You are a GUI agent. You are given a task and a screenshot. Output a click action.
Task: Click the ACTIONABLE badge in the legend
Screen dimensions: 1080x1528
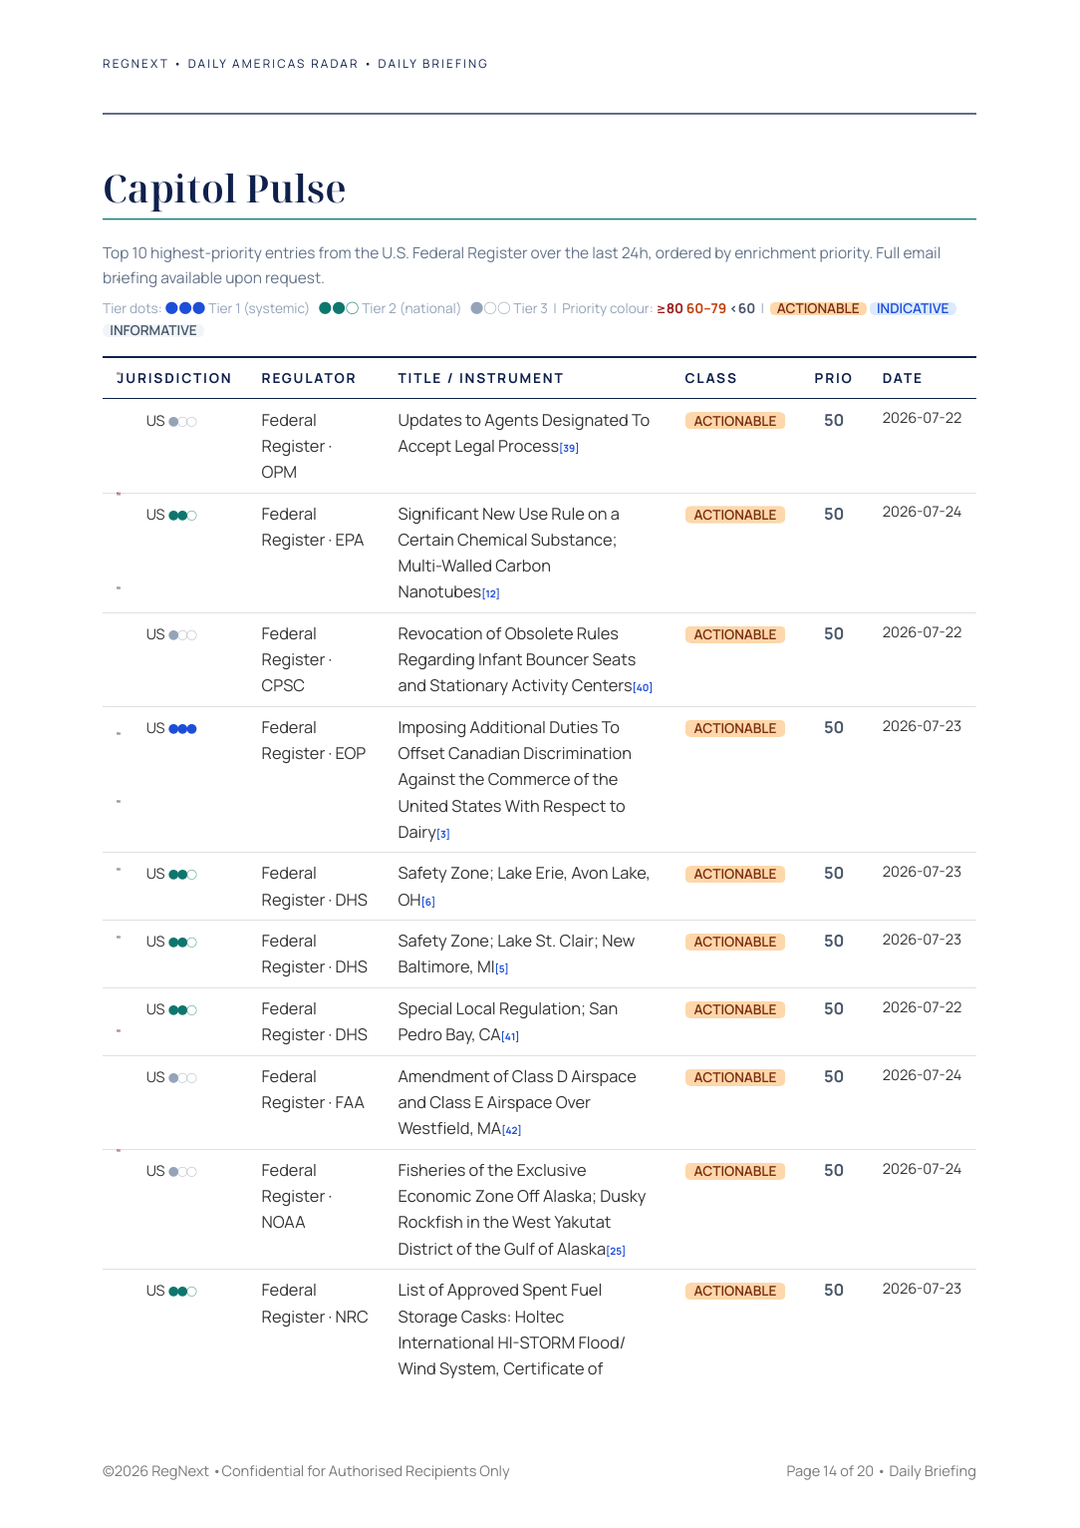(x=818, y=308)
